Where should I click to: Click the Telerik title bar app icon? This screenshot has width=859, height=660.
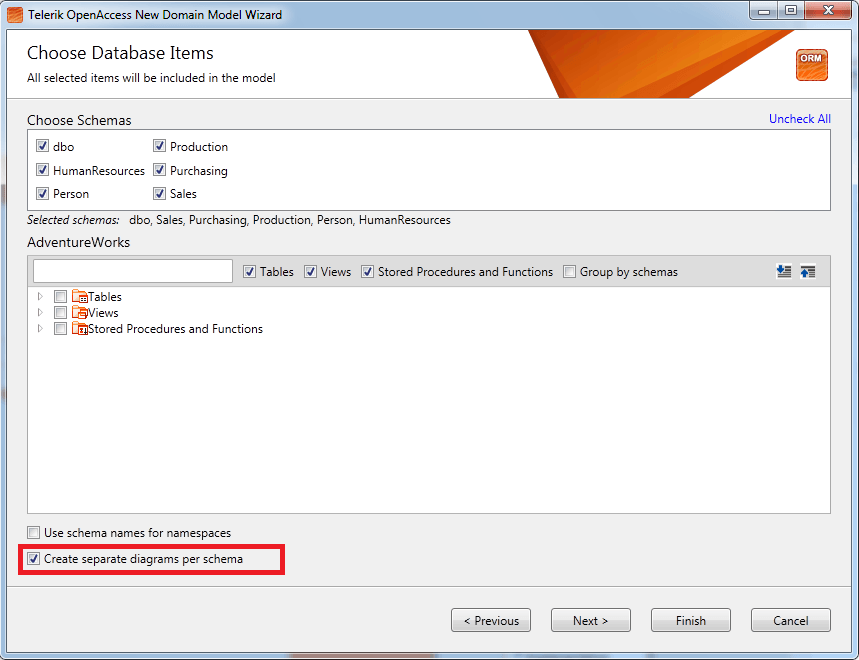[15, 14]
